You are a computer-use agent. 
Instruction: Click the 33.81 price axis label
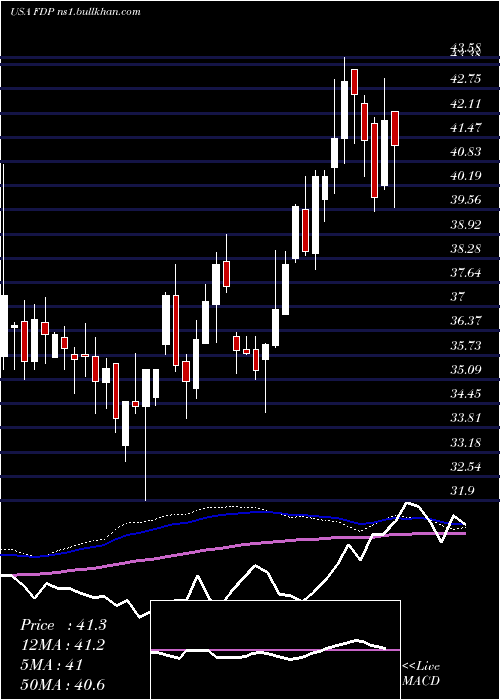(x=466, y=418)
